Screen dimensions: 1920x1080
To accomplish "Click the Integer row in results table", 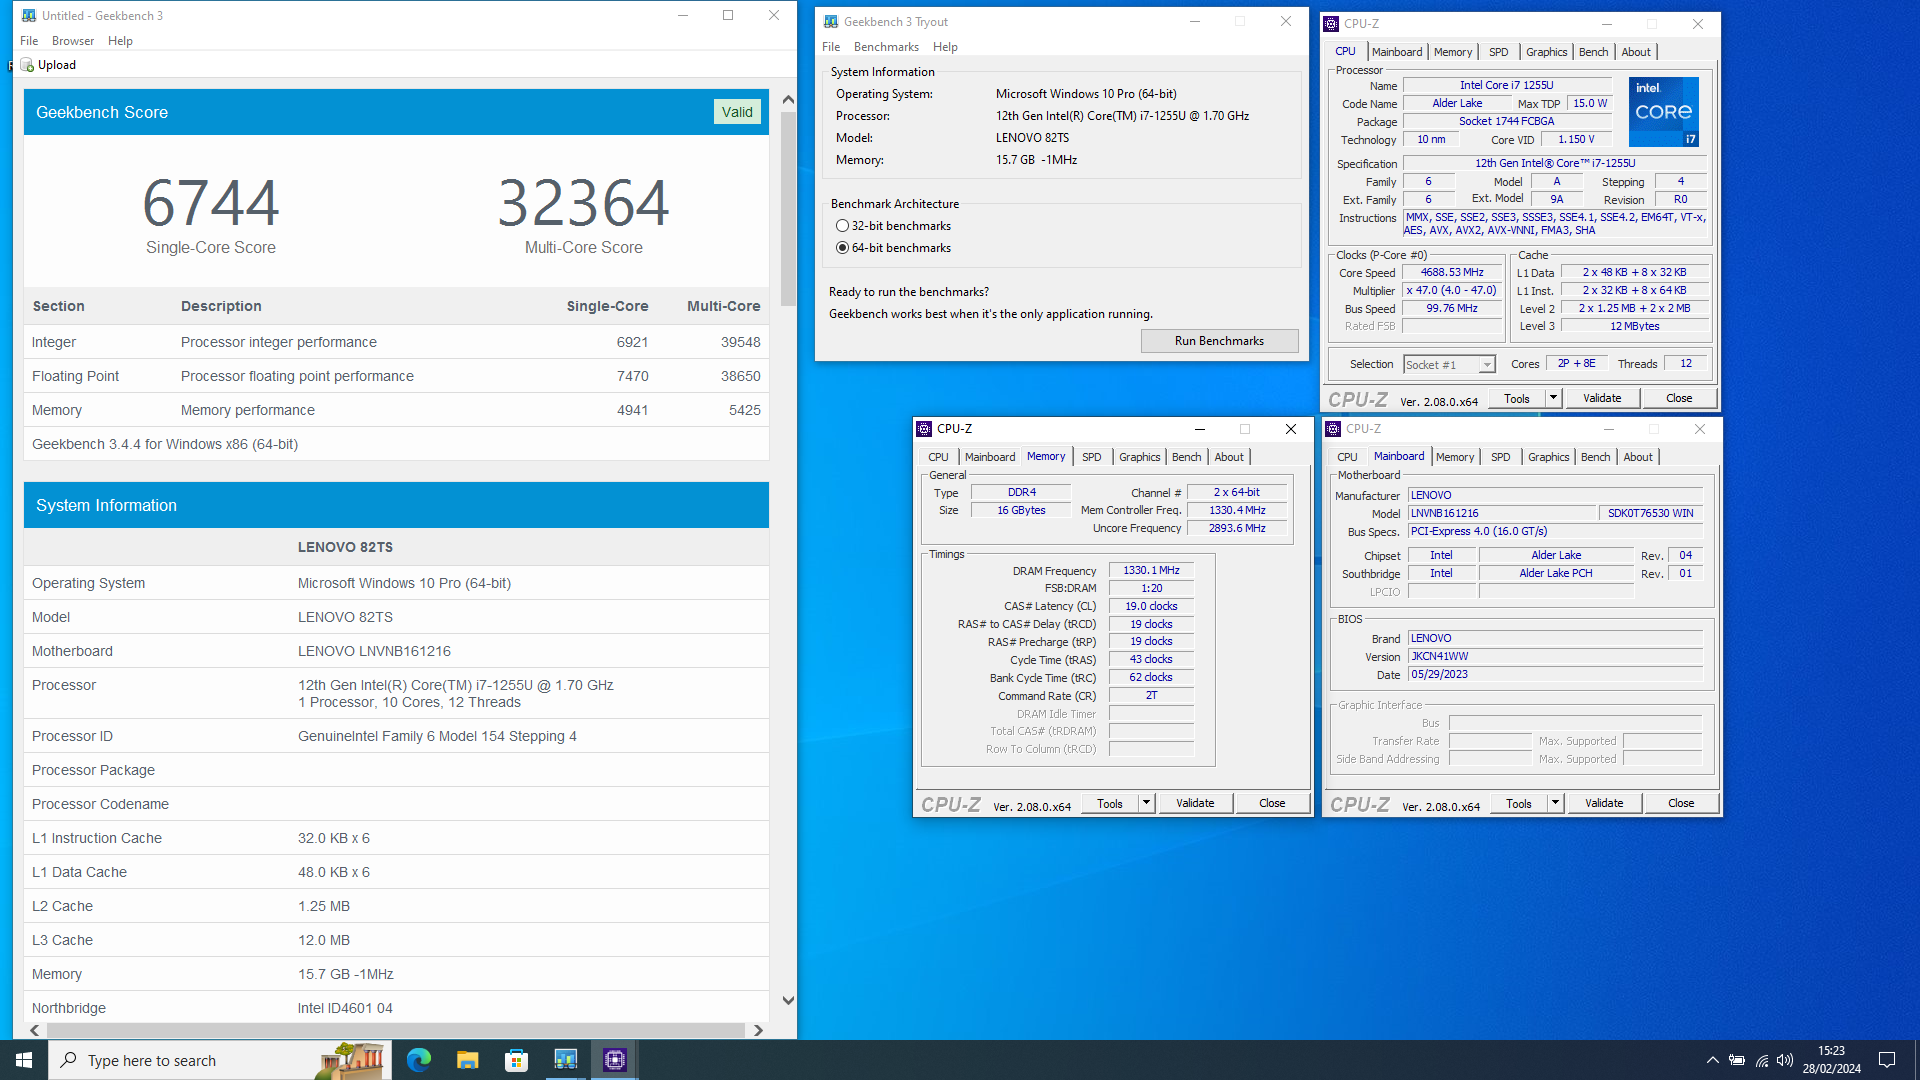I will pos(396,342).
